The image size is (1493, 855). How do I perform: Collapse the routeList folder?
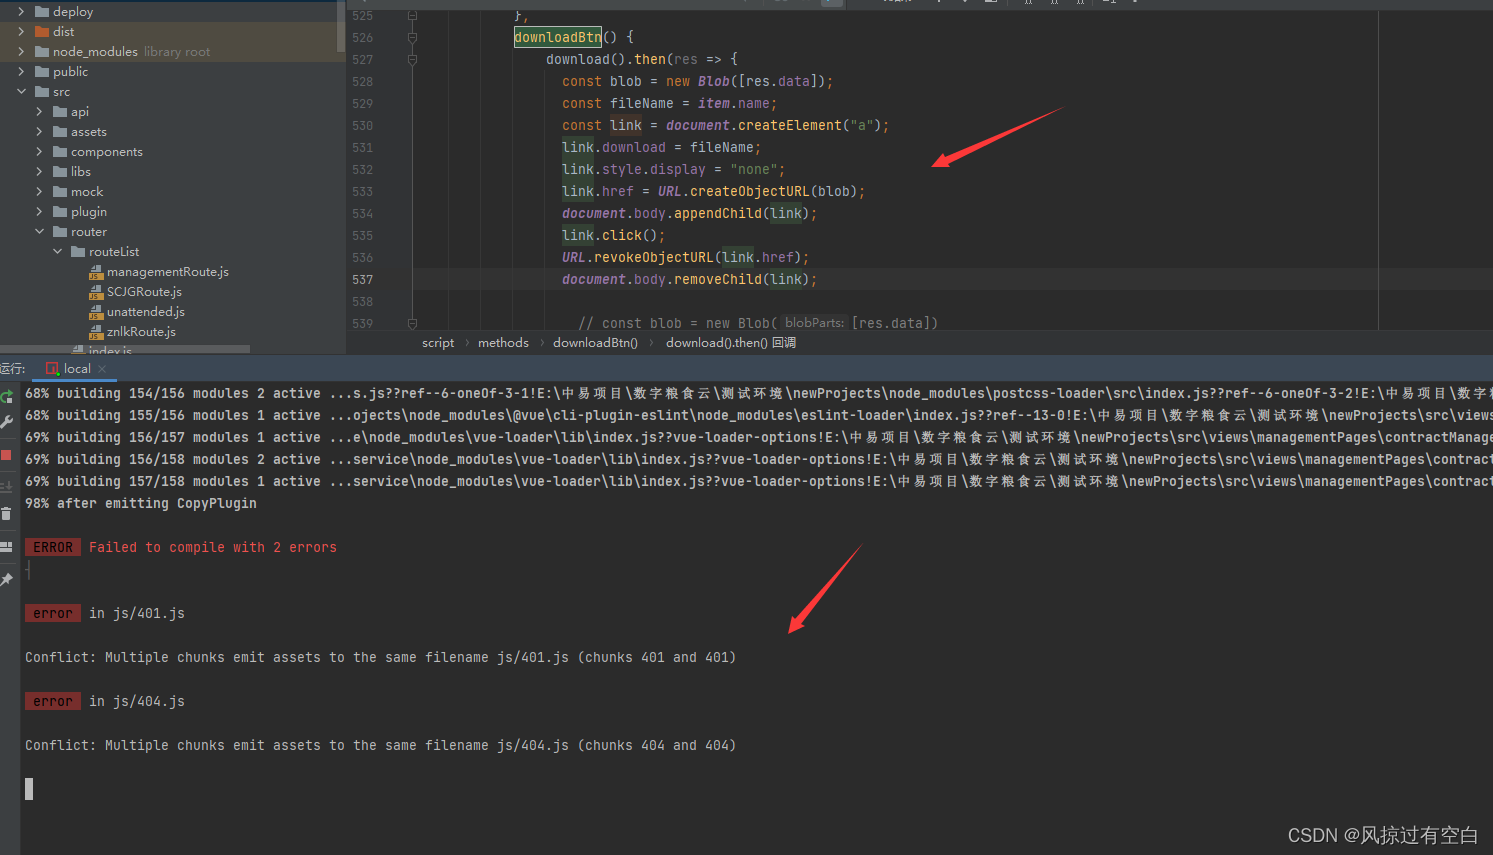click(57, 252)
